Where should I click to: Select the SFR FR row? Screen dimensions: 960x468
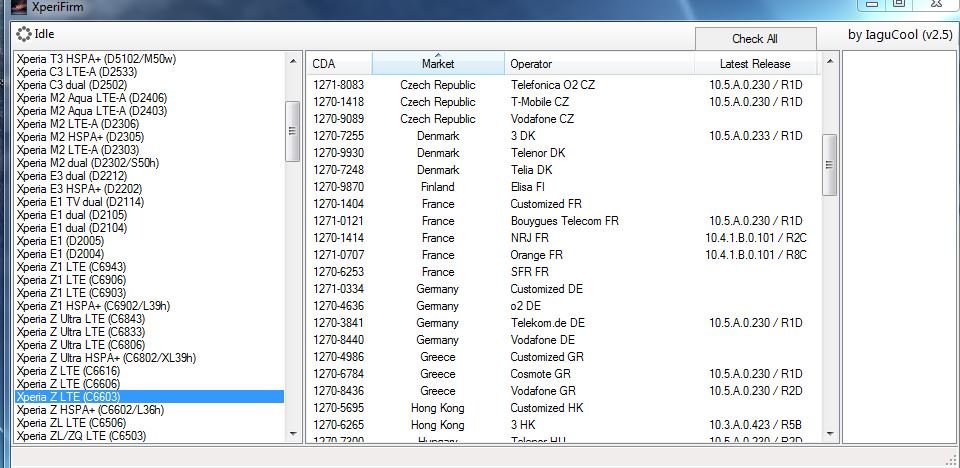563,272
